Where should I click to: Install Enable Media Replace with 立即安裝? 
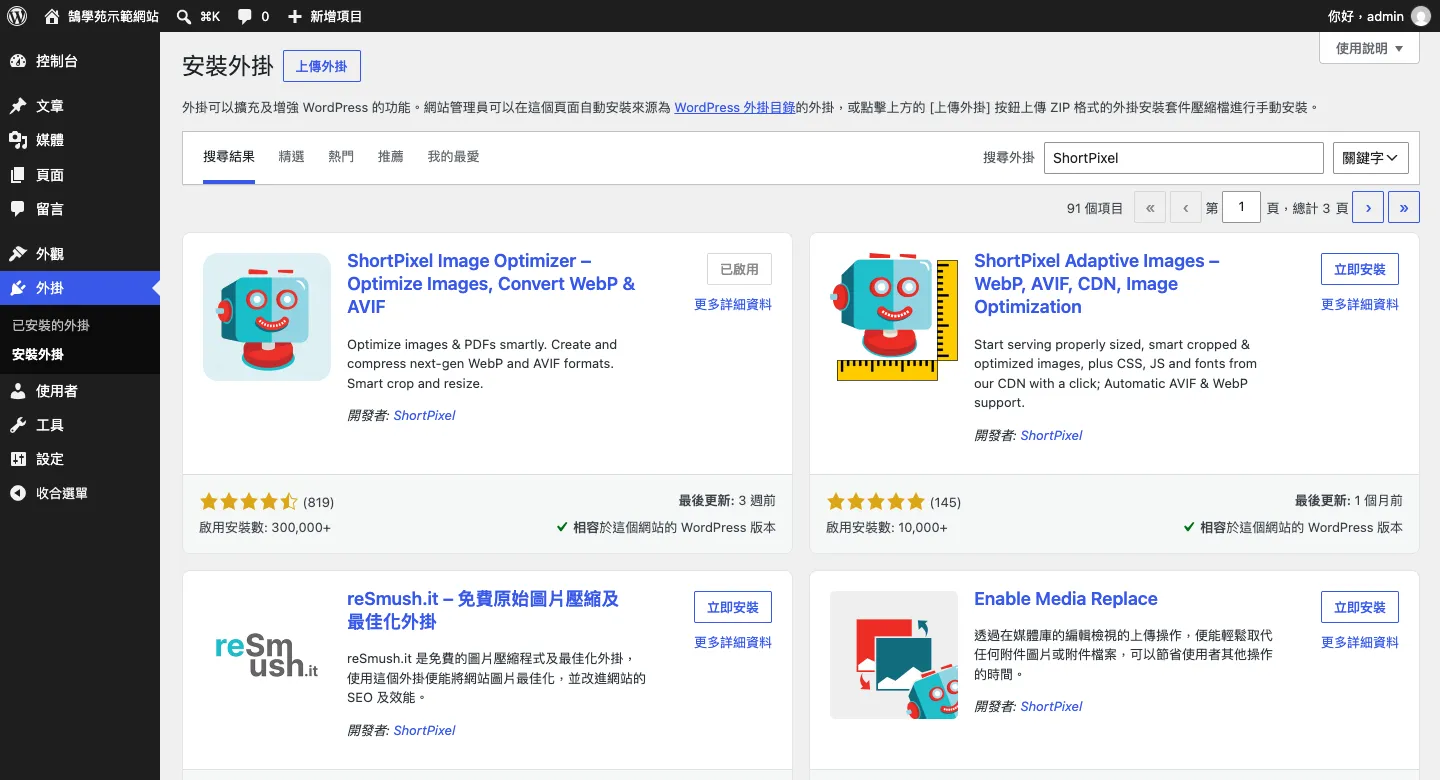pyautogui.click(x=1360, y=607)
